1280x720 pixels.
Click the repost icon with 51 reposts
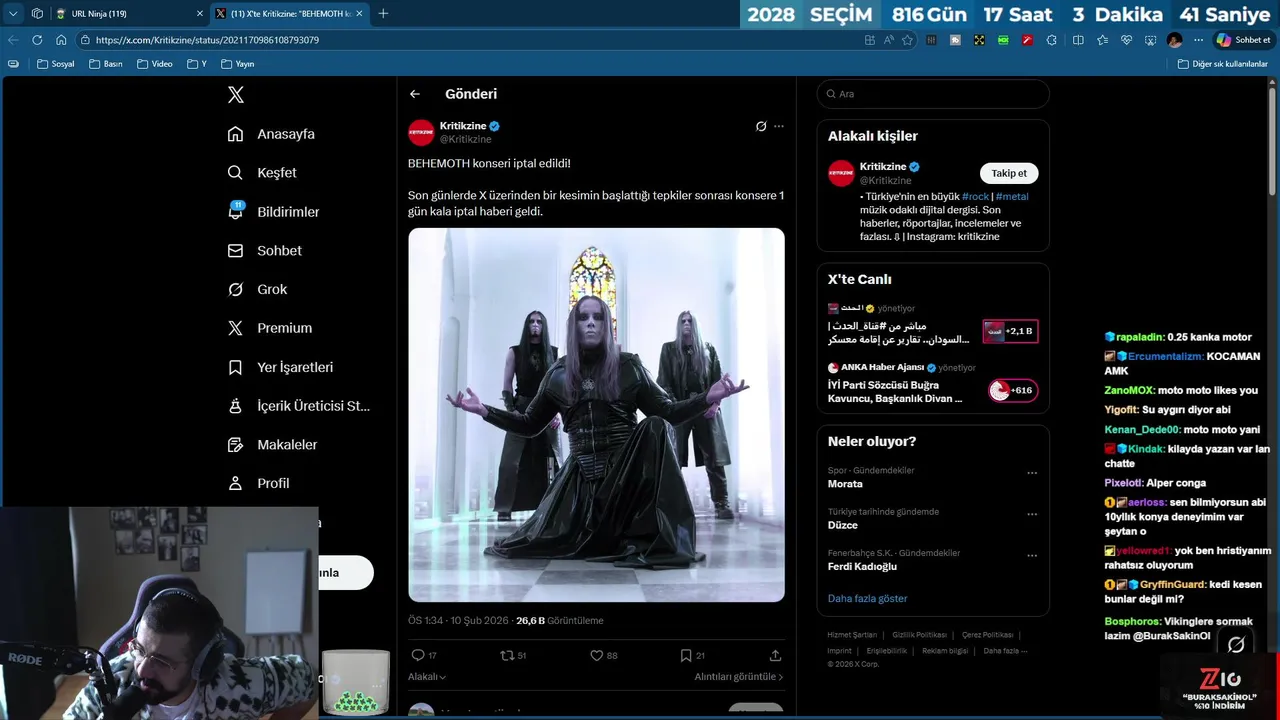(x=507, y=656)
